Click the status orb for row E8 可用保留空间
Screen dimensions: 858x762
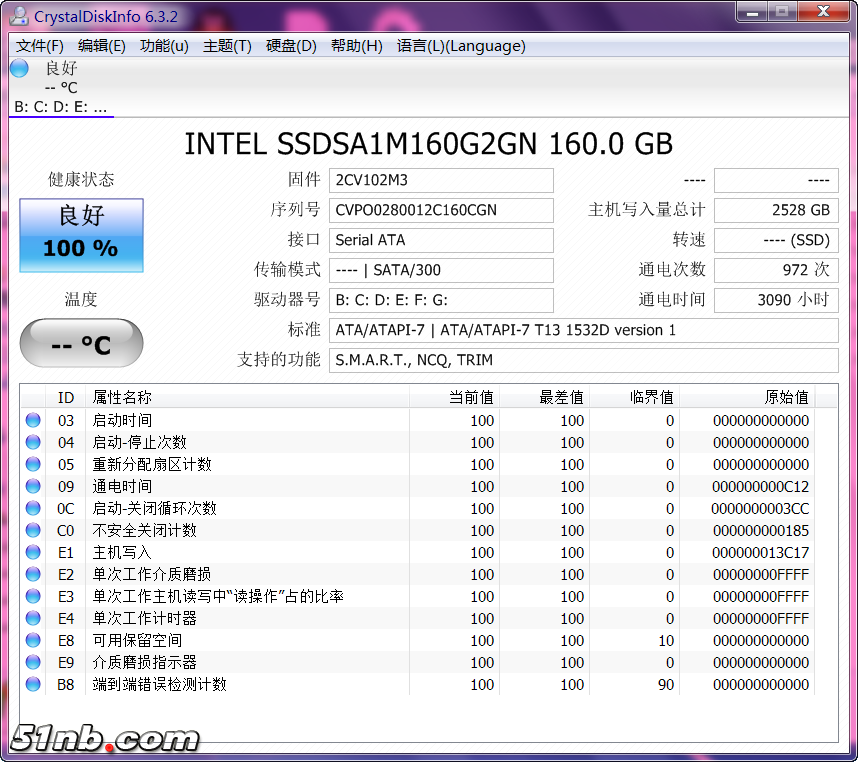[33, 640]
